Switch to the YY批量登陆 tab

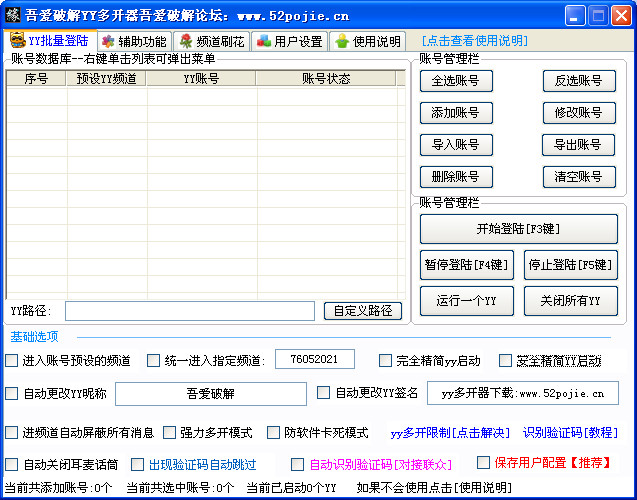(x=49, y=41)
